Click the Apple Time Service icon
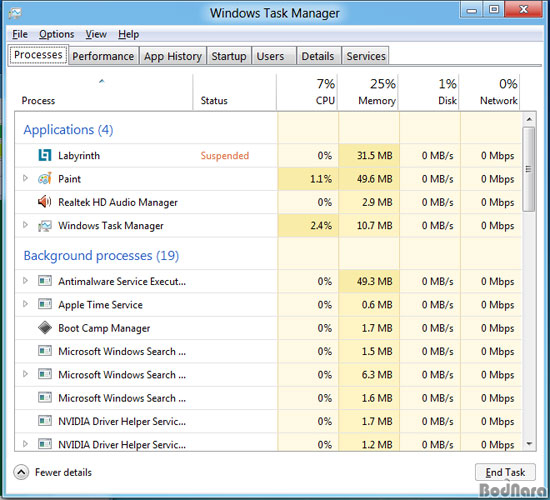Screen dimensions: 550x500 point(45,304)
